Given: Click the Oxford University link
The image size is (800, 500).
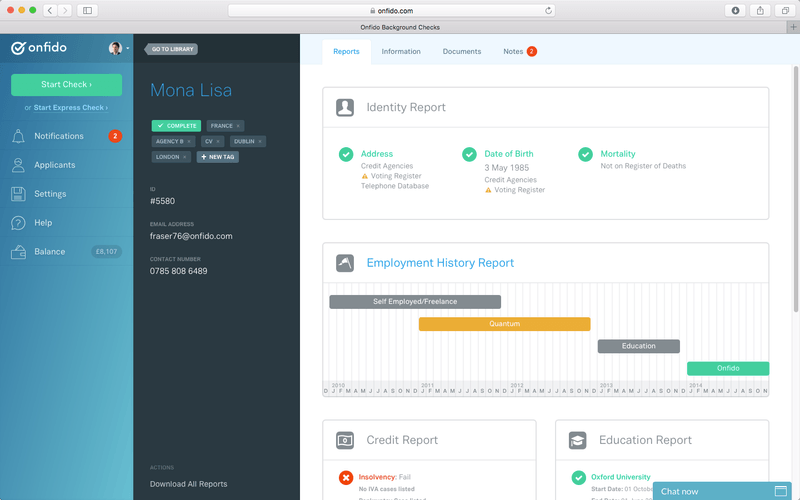Looking at the screenshot, I should tap(620, 477).
